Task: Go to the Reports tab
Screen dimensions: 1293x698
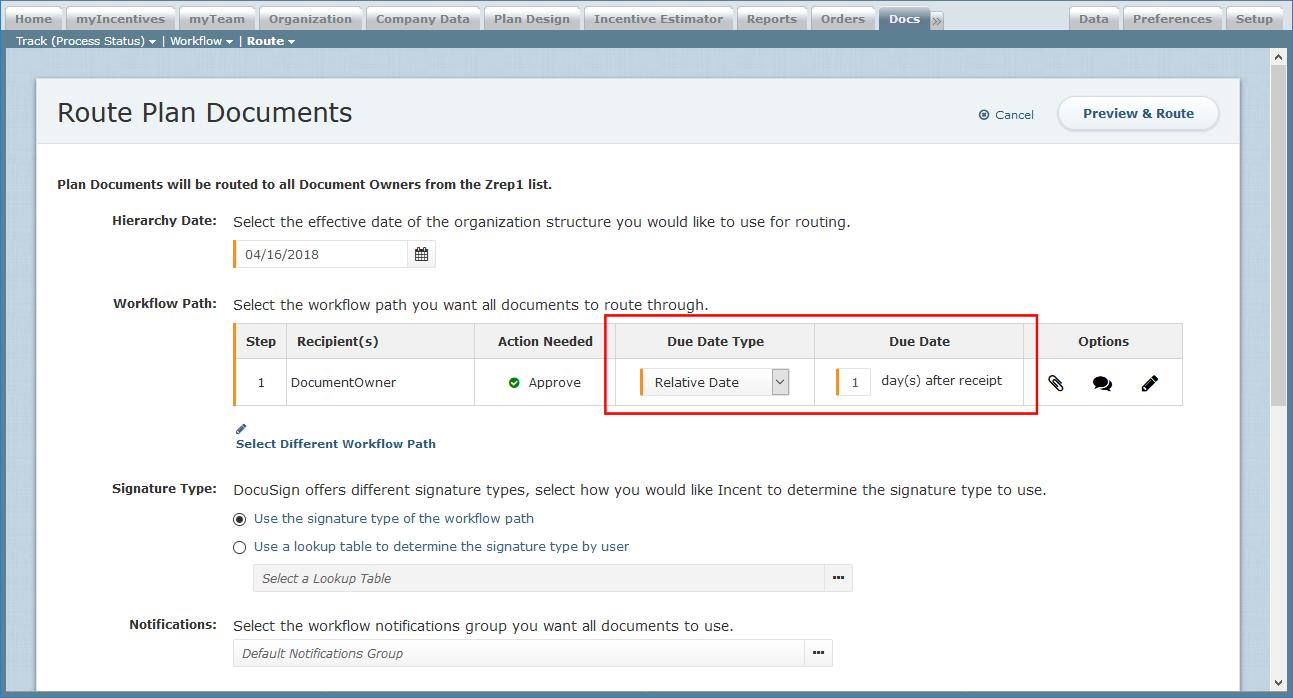Action: pos(771,19)
